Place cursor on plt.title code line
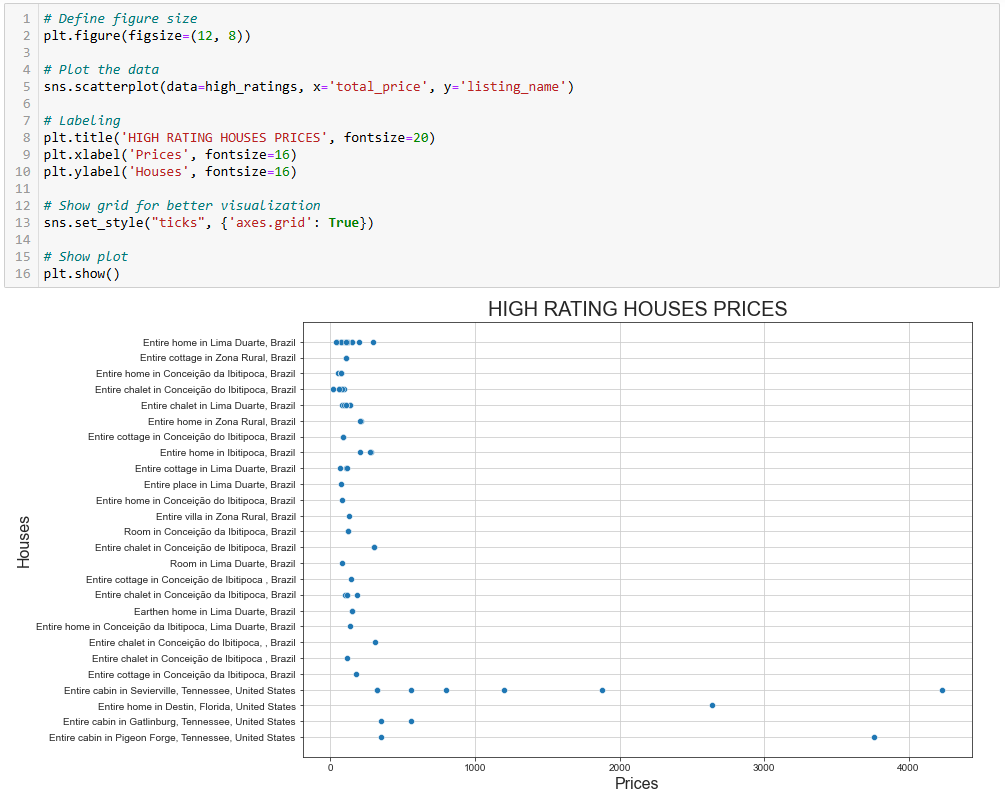The height and width of the screenshot is (793, 1005). point(239,137)
